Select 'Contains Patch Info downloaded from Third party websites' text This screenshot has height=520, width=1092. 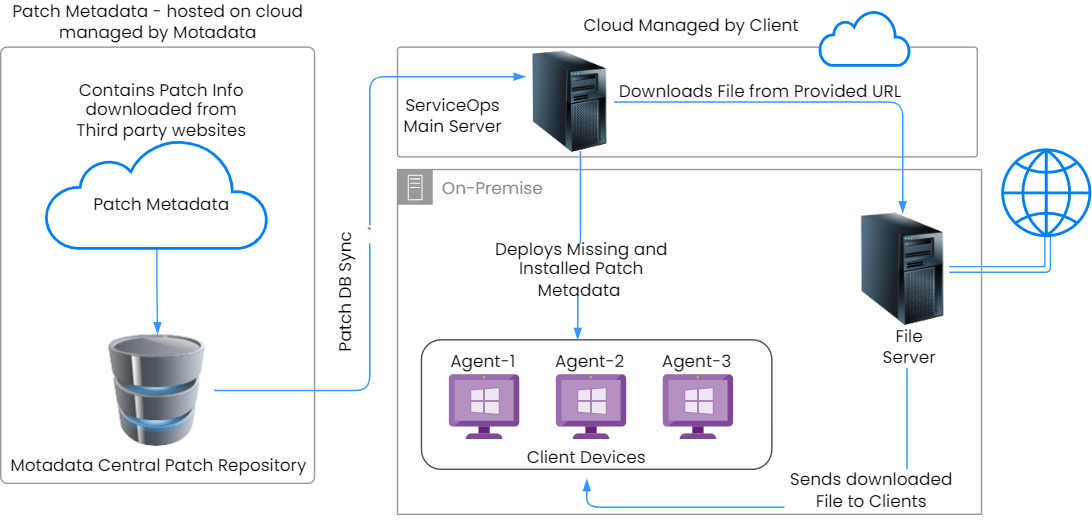pos(161,110)
